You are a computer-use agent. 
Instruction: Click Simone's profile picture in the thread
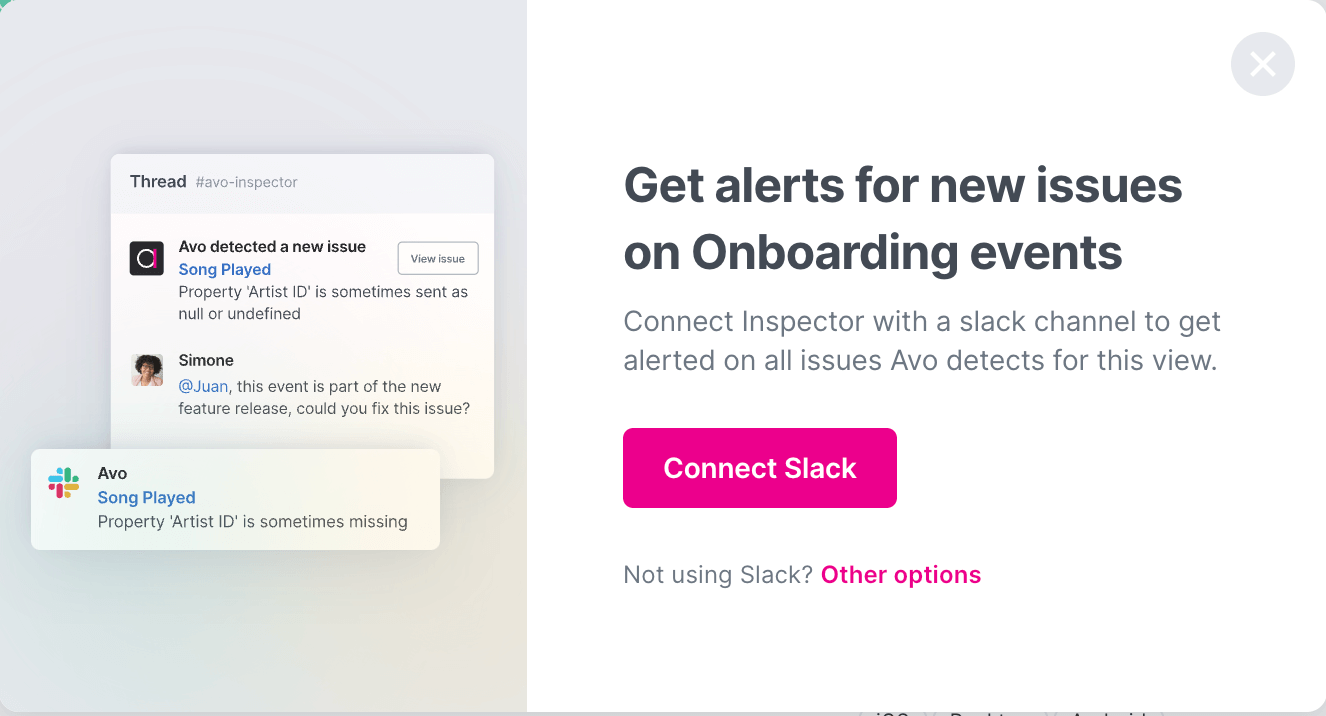(x=147, y=370)
